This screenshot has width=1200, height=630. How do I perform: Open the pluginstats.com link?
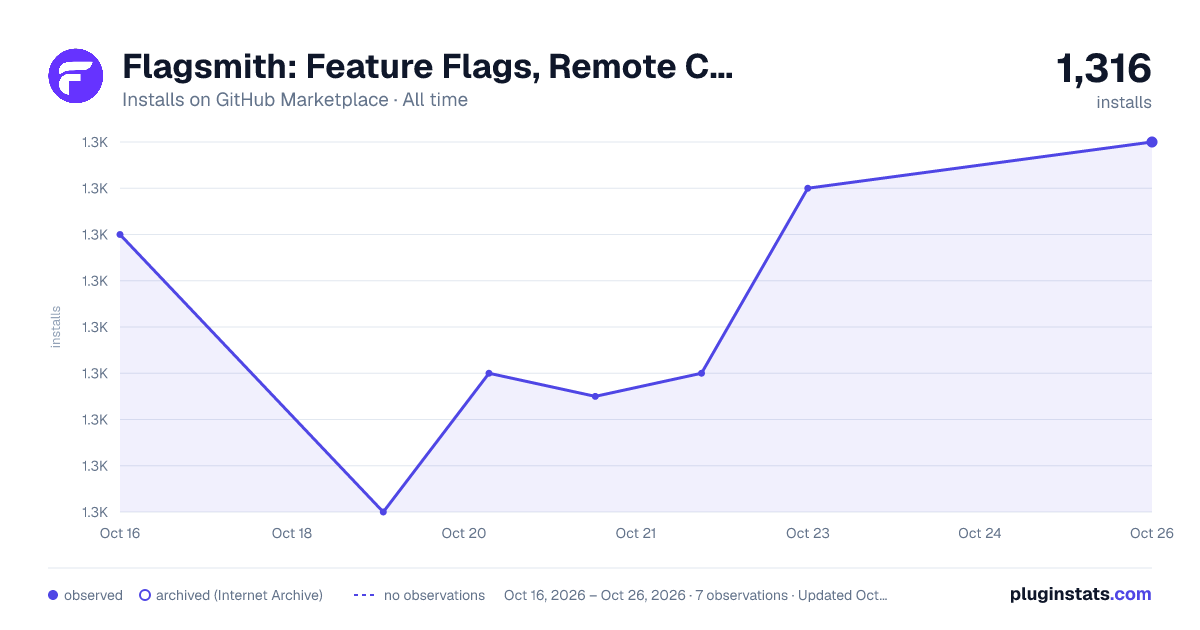tap(1081, 594)
